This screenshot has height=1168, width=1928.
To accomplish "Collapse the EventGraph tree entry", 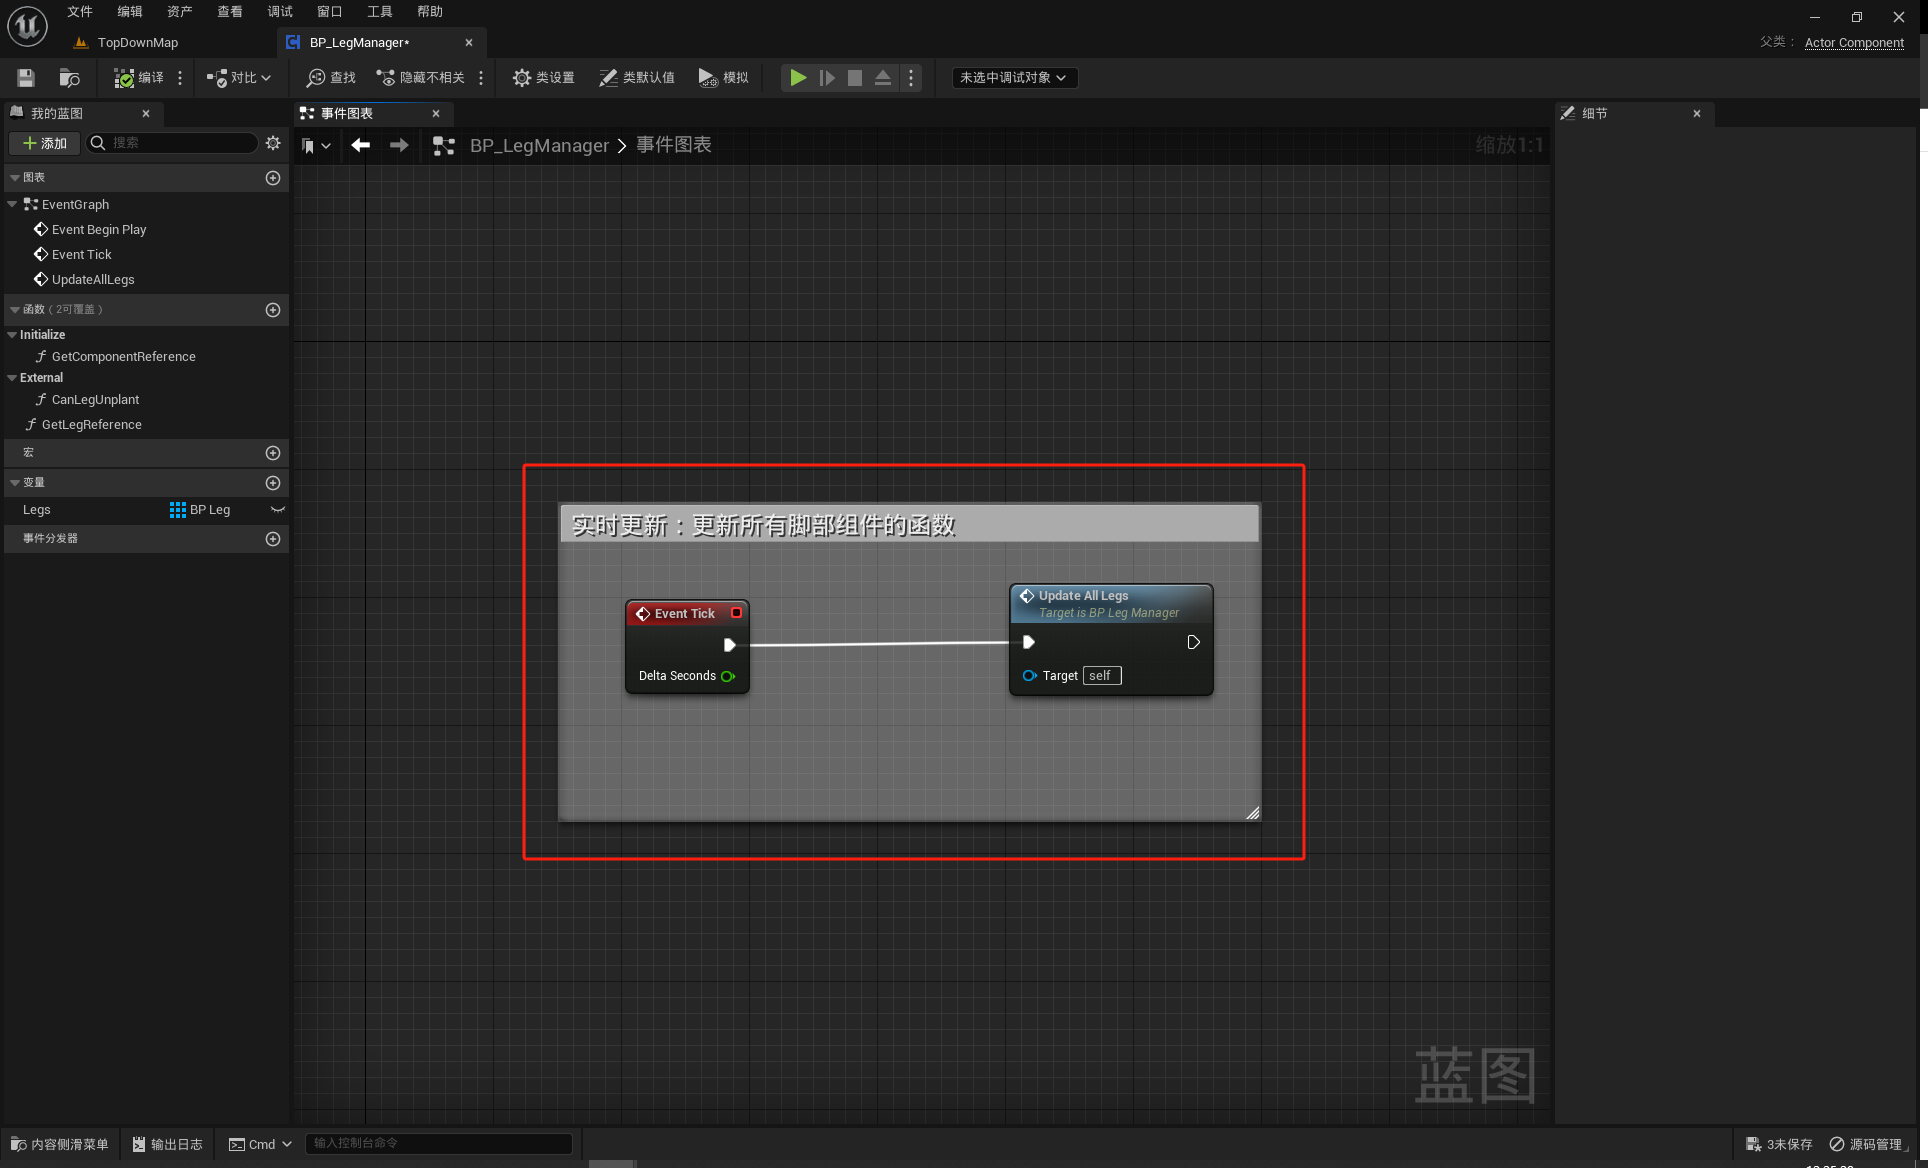I will pyautogui.click(x=12, y=204).
